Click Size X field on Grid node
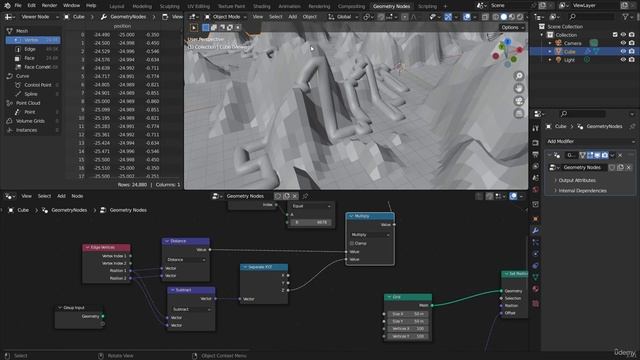 pyautogui.click(x=407, y=314)
